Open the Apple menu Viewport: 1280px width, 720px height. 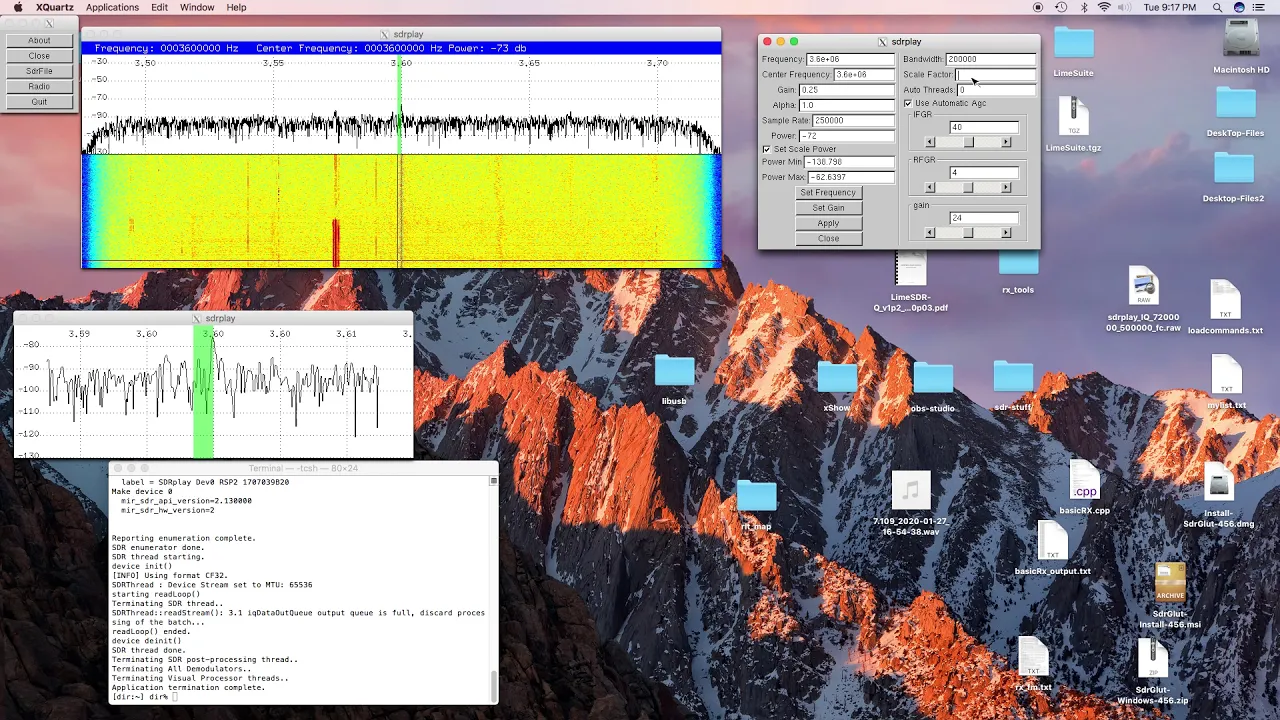[17, 7]
